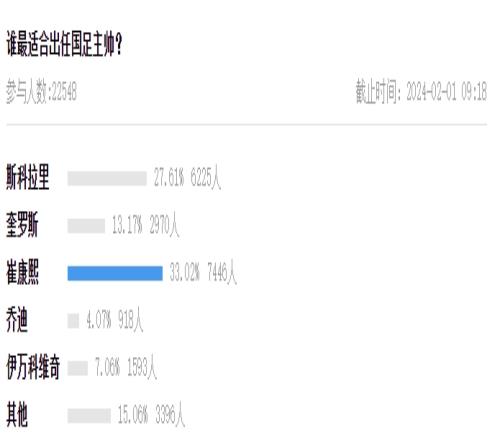This screenshot has height=440, width=500.
Task: Select the 奎罗斯 poll option
Action: (x=22, y=225)
